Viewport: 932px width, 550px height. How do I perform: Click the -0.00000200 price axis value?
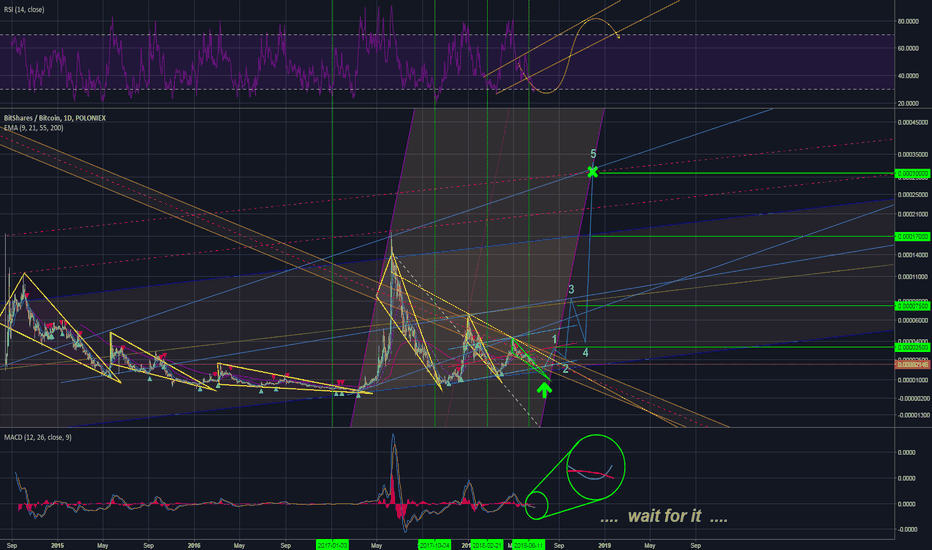[912, 398]
